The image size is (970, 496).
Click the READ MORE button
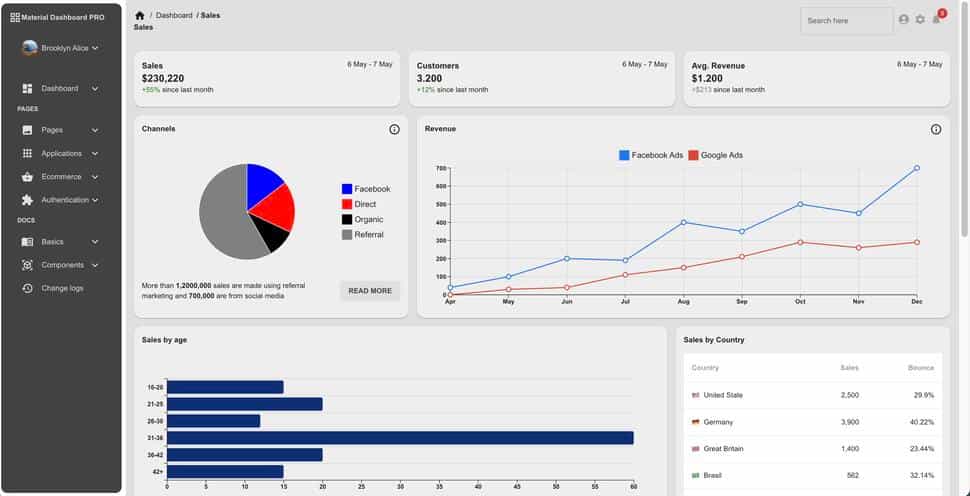pos(370,291)
